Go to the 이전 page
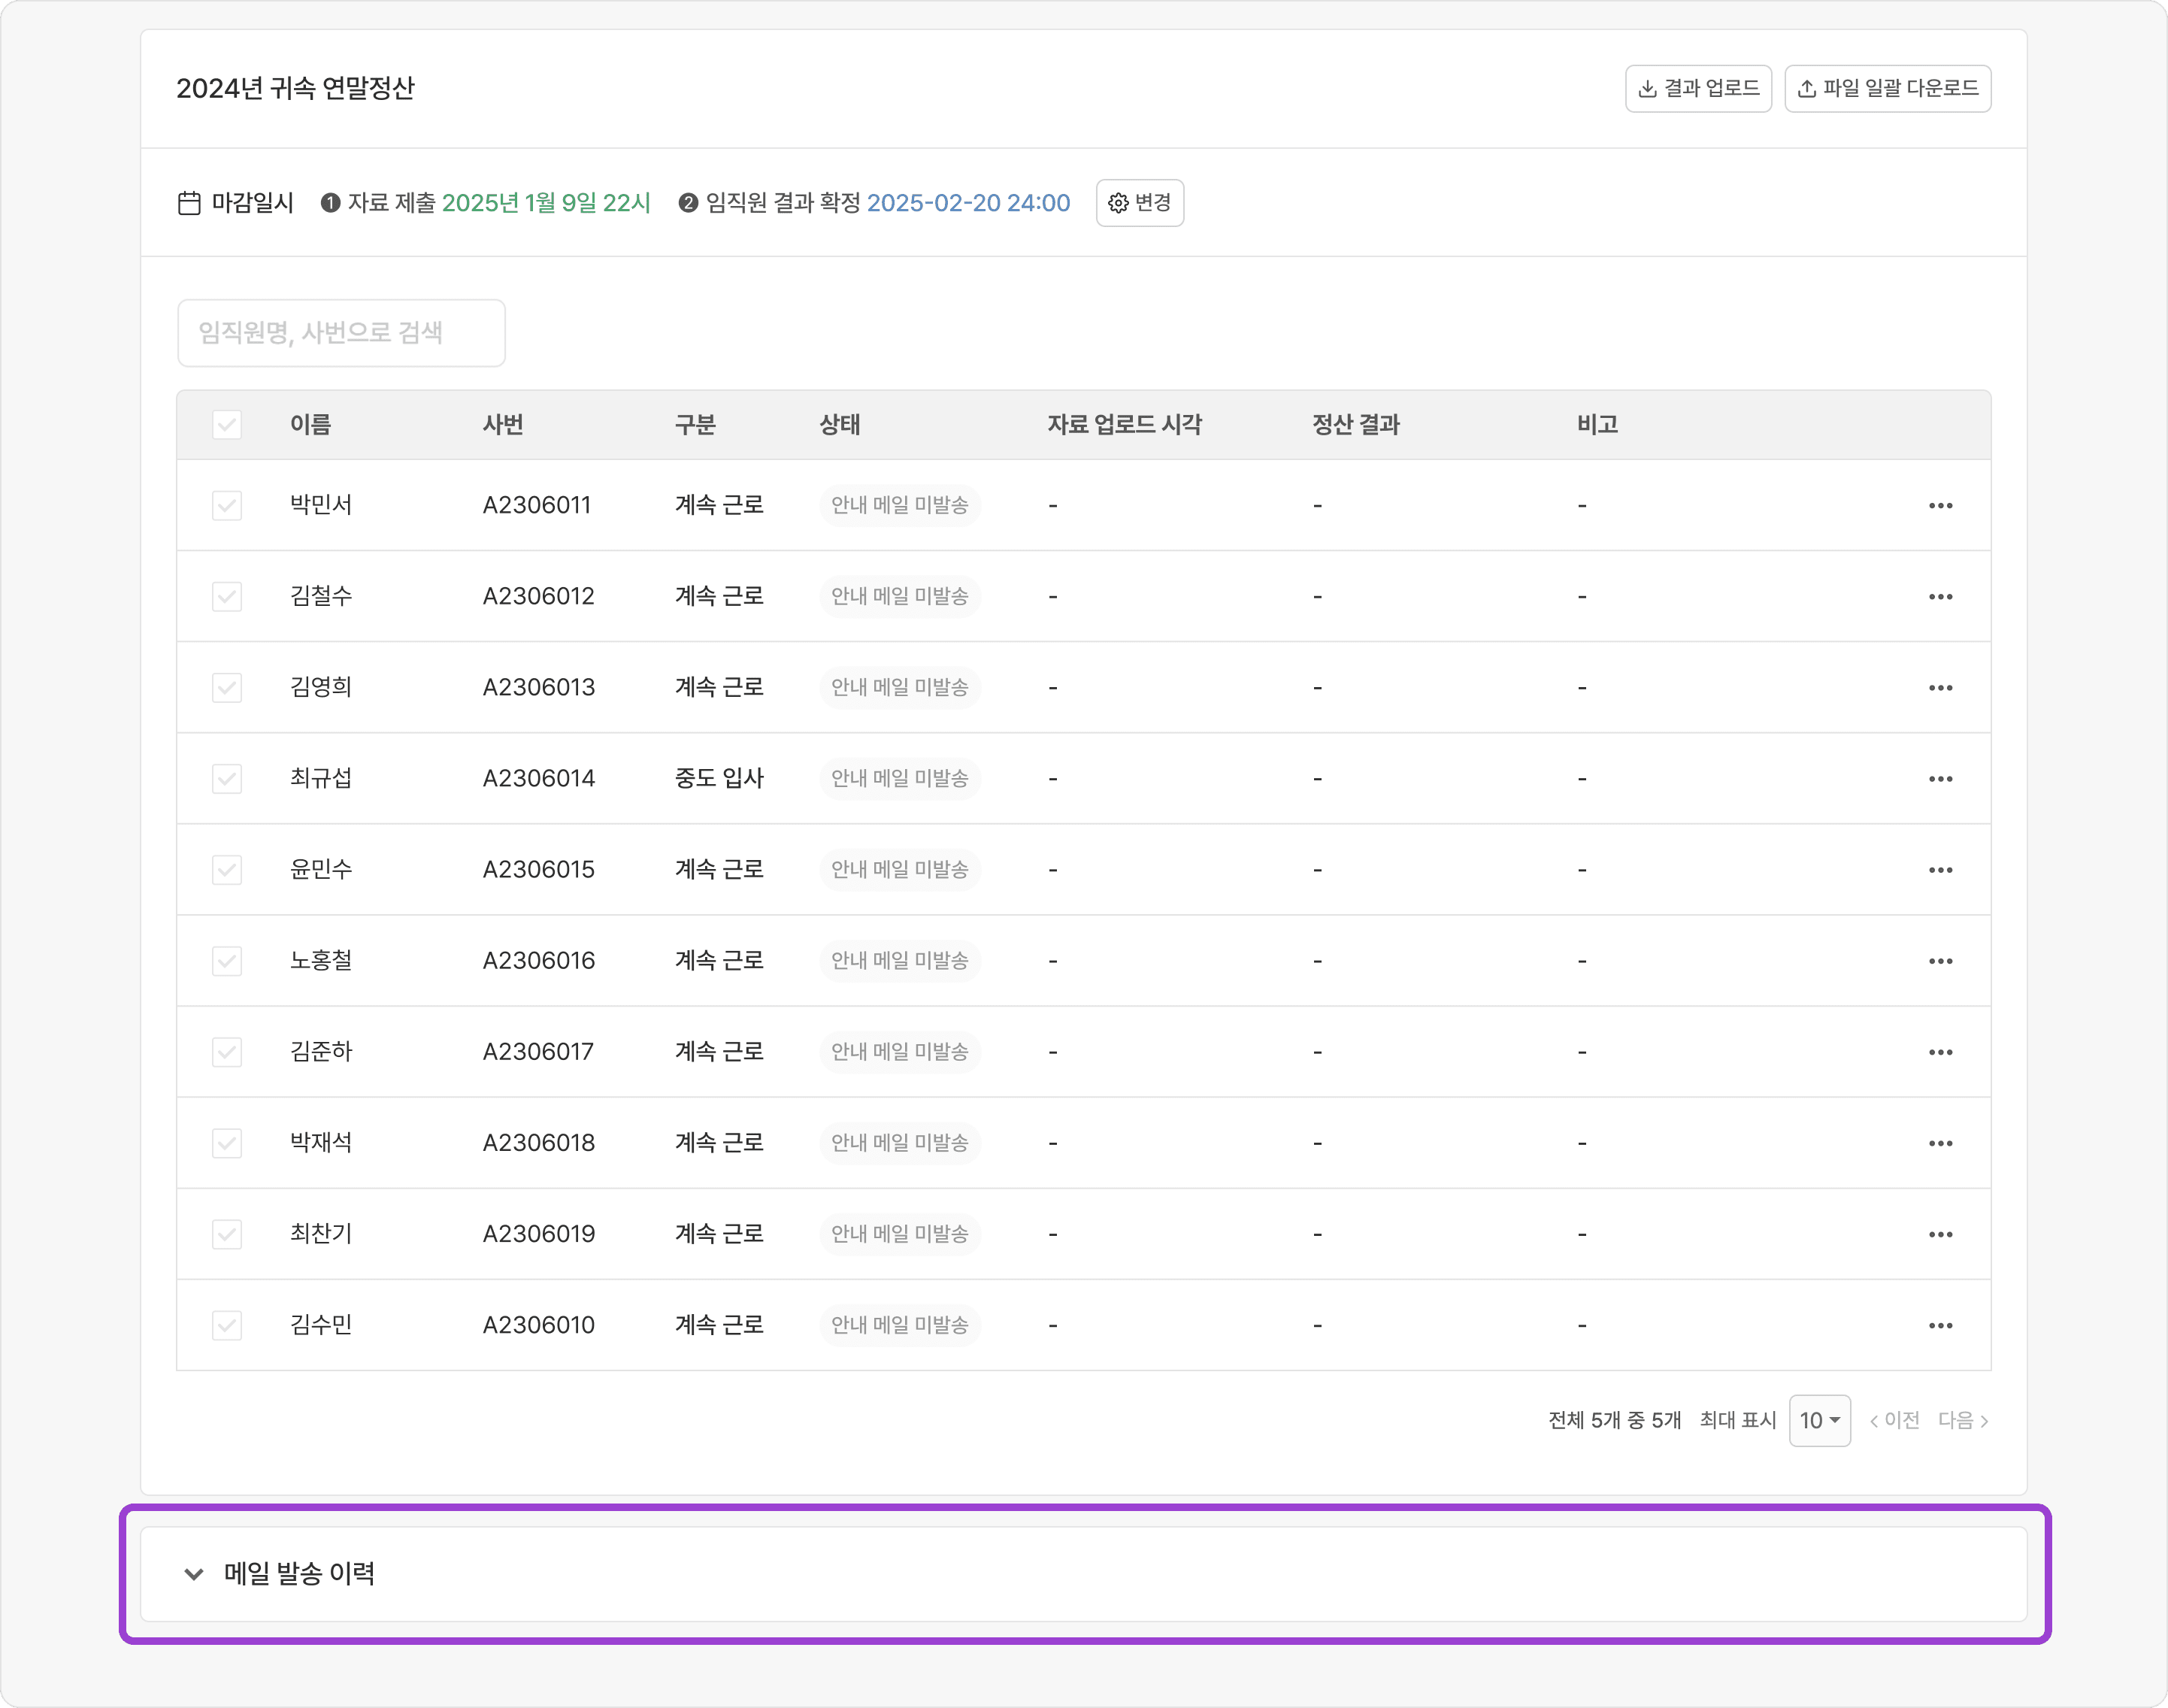Viewport: 2168px width, 1708px height. (x=1895, y=1421)
